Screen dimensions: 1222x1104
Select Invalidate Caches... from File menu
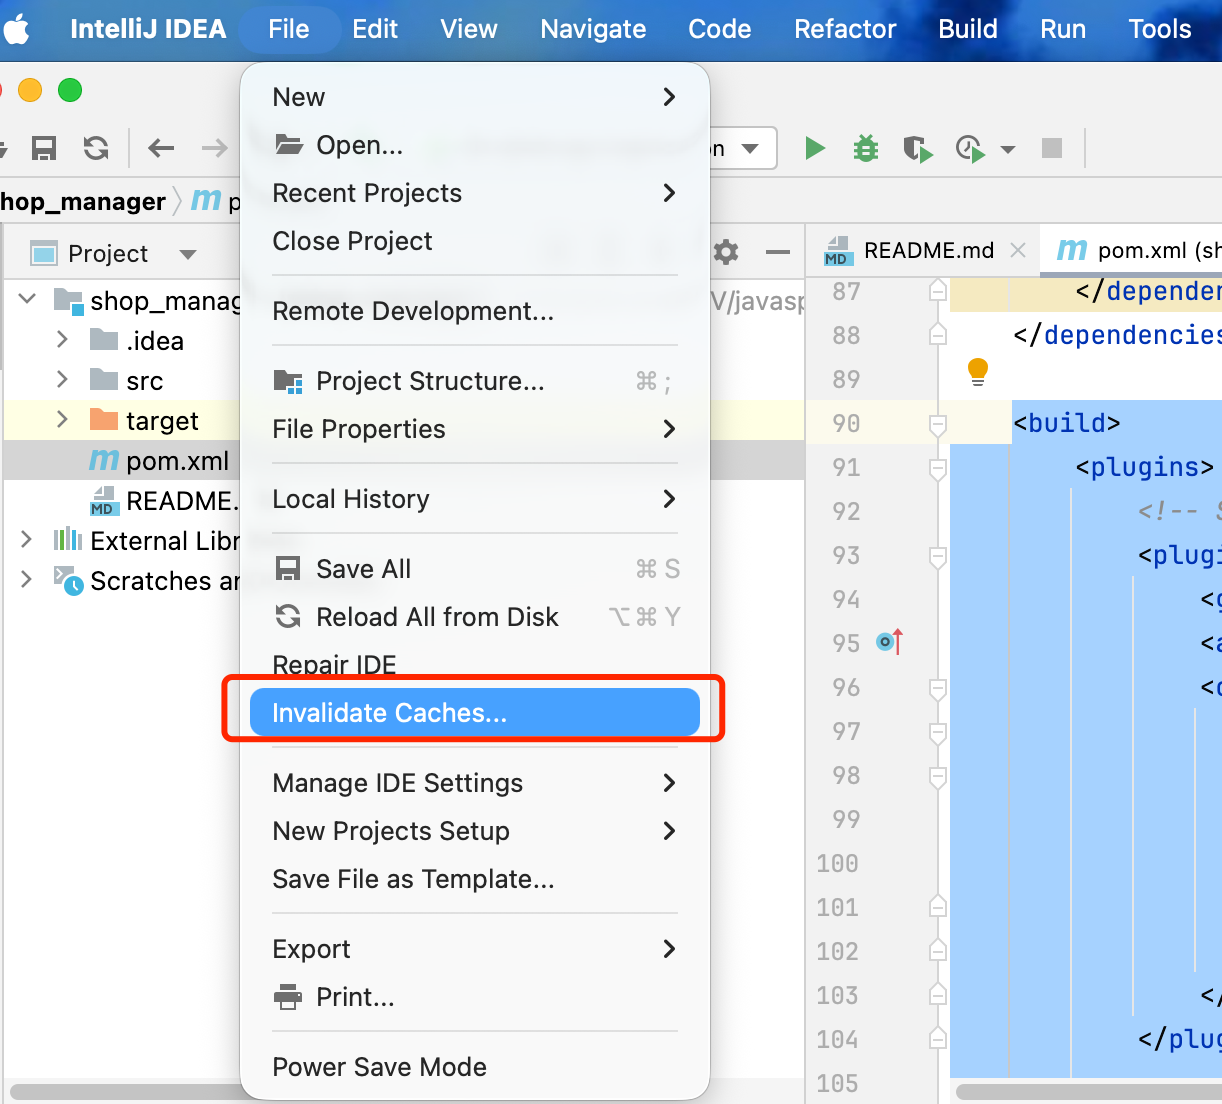tap(389, 713)
